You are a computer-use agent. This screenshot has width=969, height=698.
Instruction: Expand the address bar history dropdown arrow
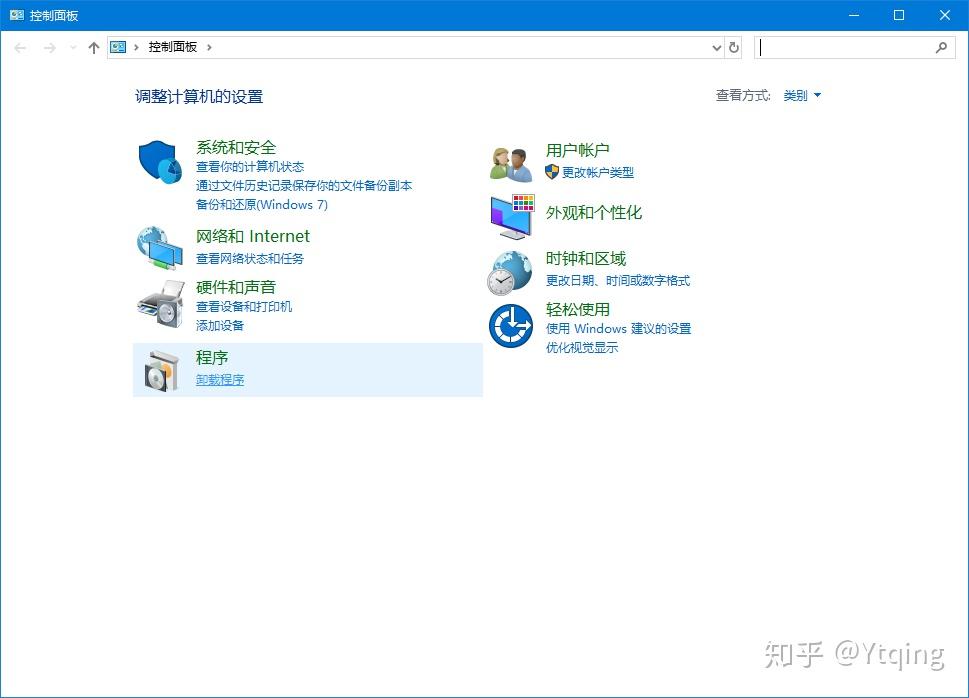717,48
